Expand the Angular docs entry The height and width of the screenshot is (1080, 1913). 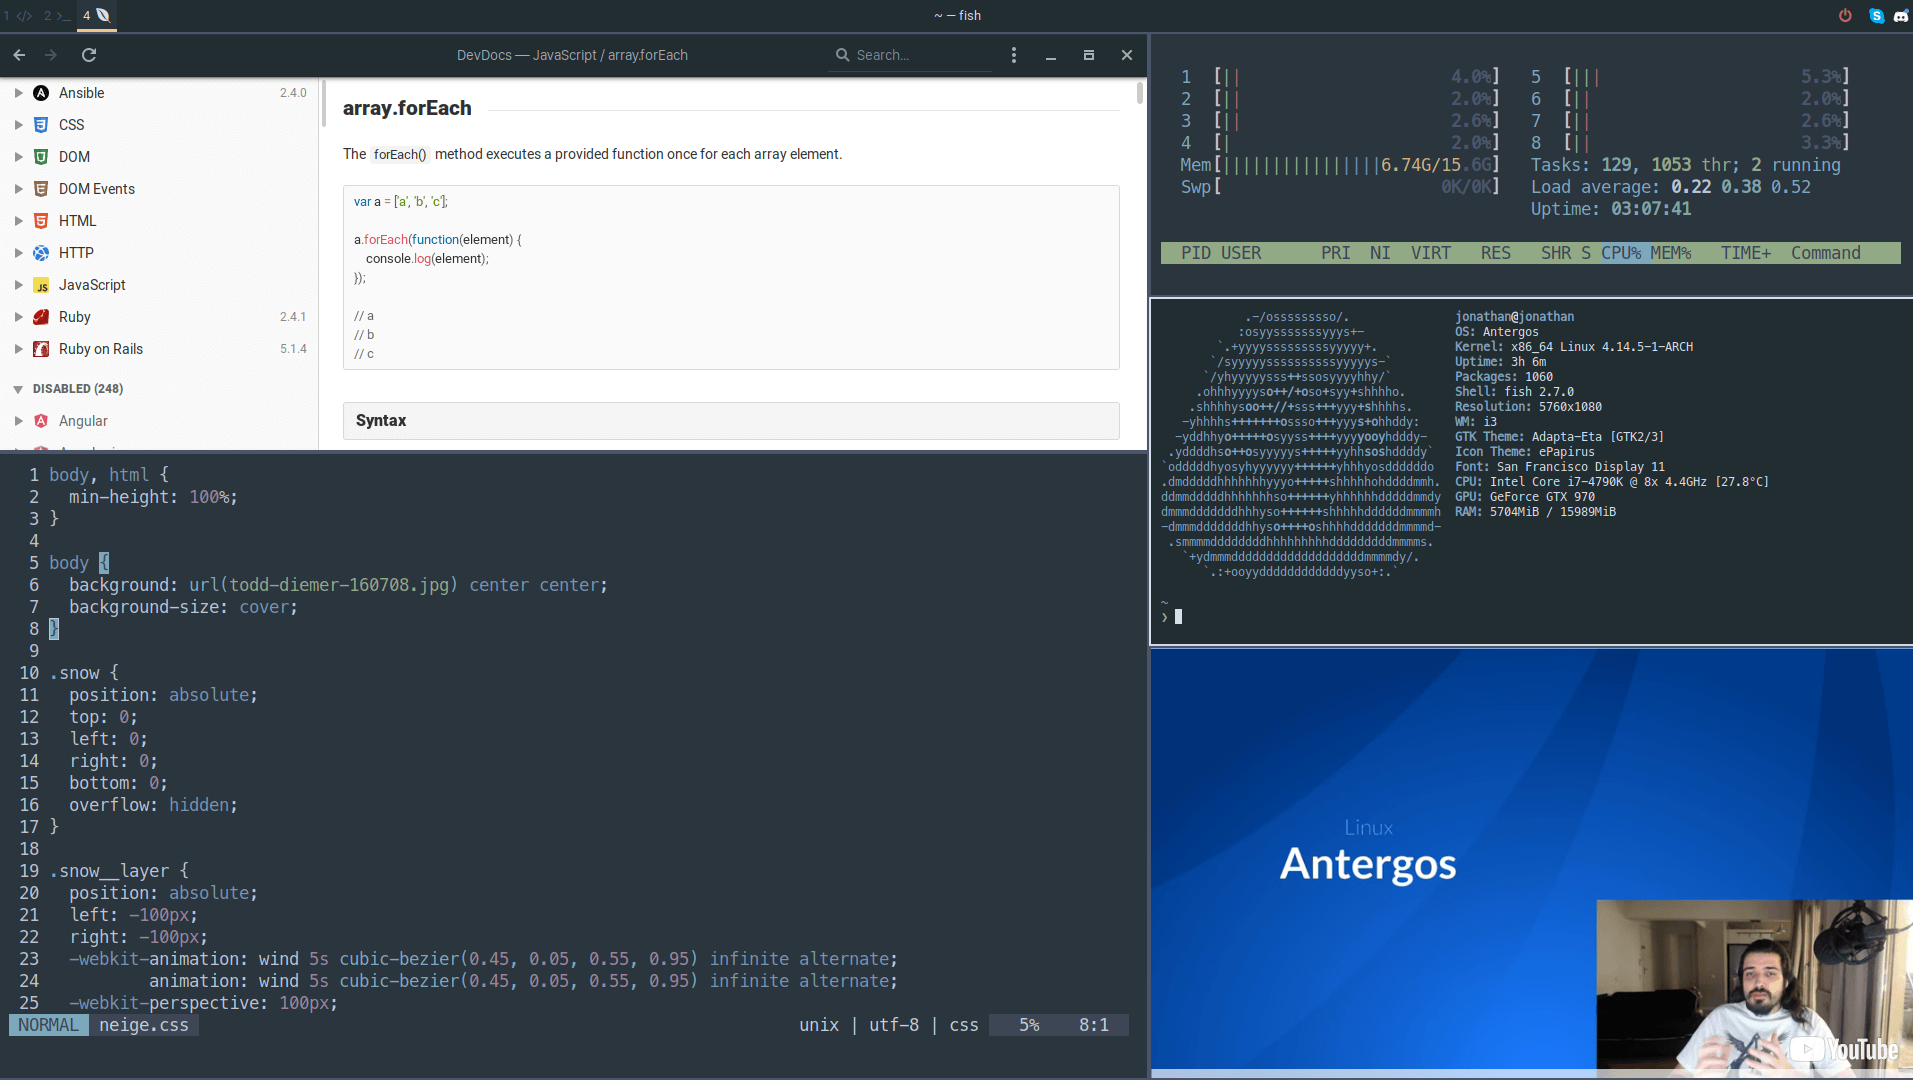pyautogui.click(x=18, y=421)
